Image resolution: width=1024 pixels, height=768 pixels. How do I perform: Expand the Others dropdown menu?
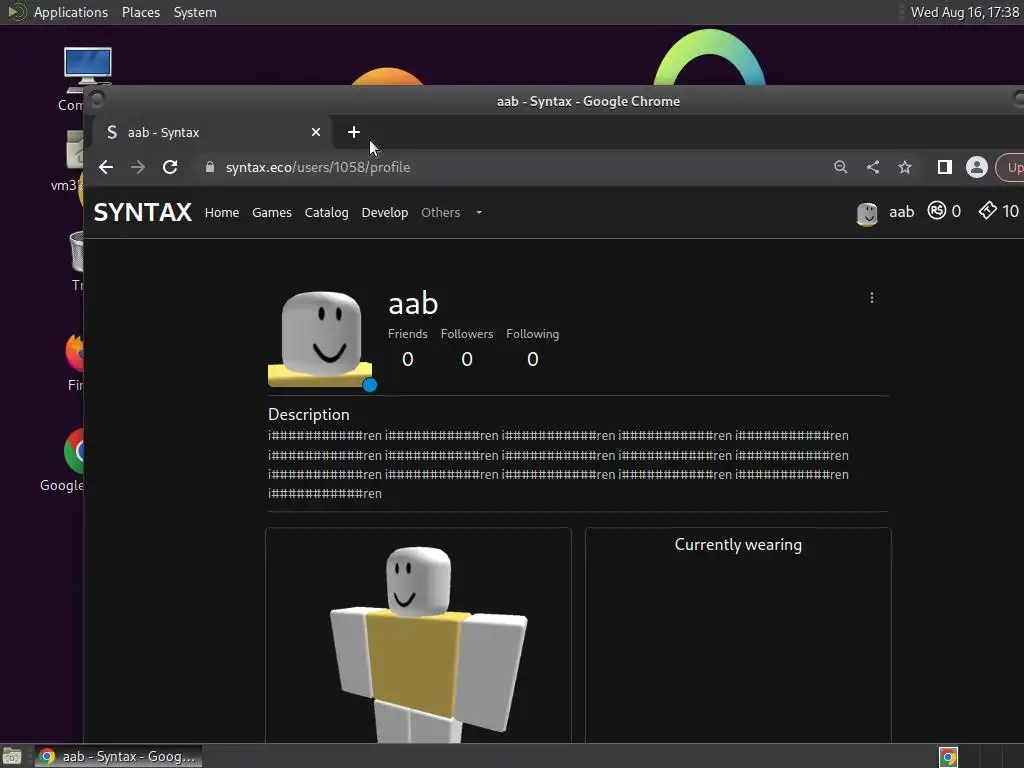pos(451,212)
